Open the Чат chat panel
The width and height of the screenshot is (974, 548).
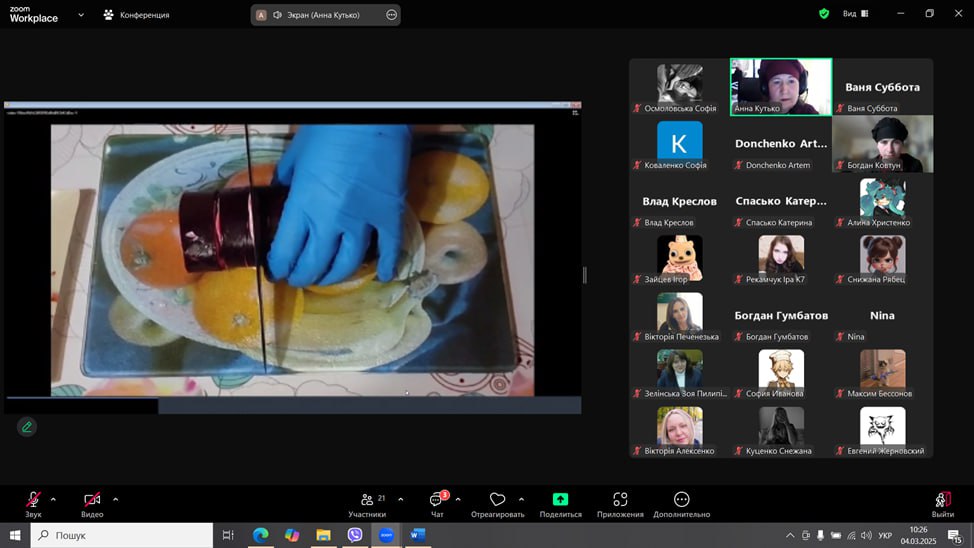point(437,502)
